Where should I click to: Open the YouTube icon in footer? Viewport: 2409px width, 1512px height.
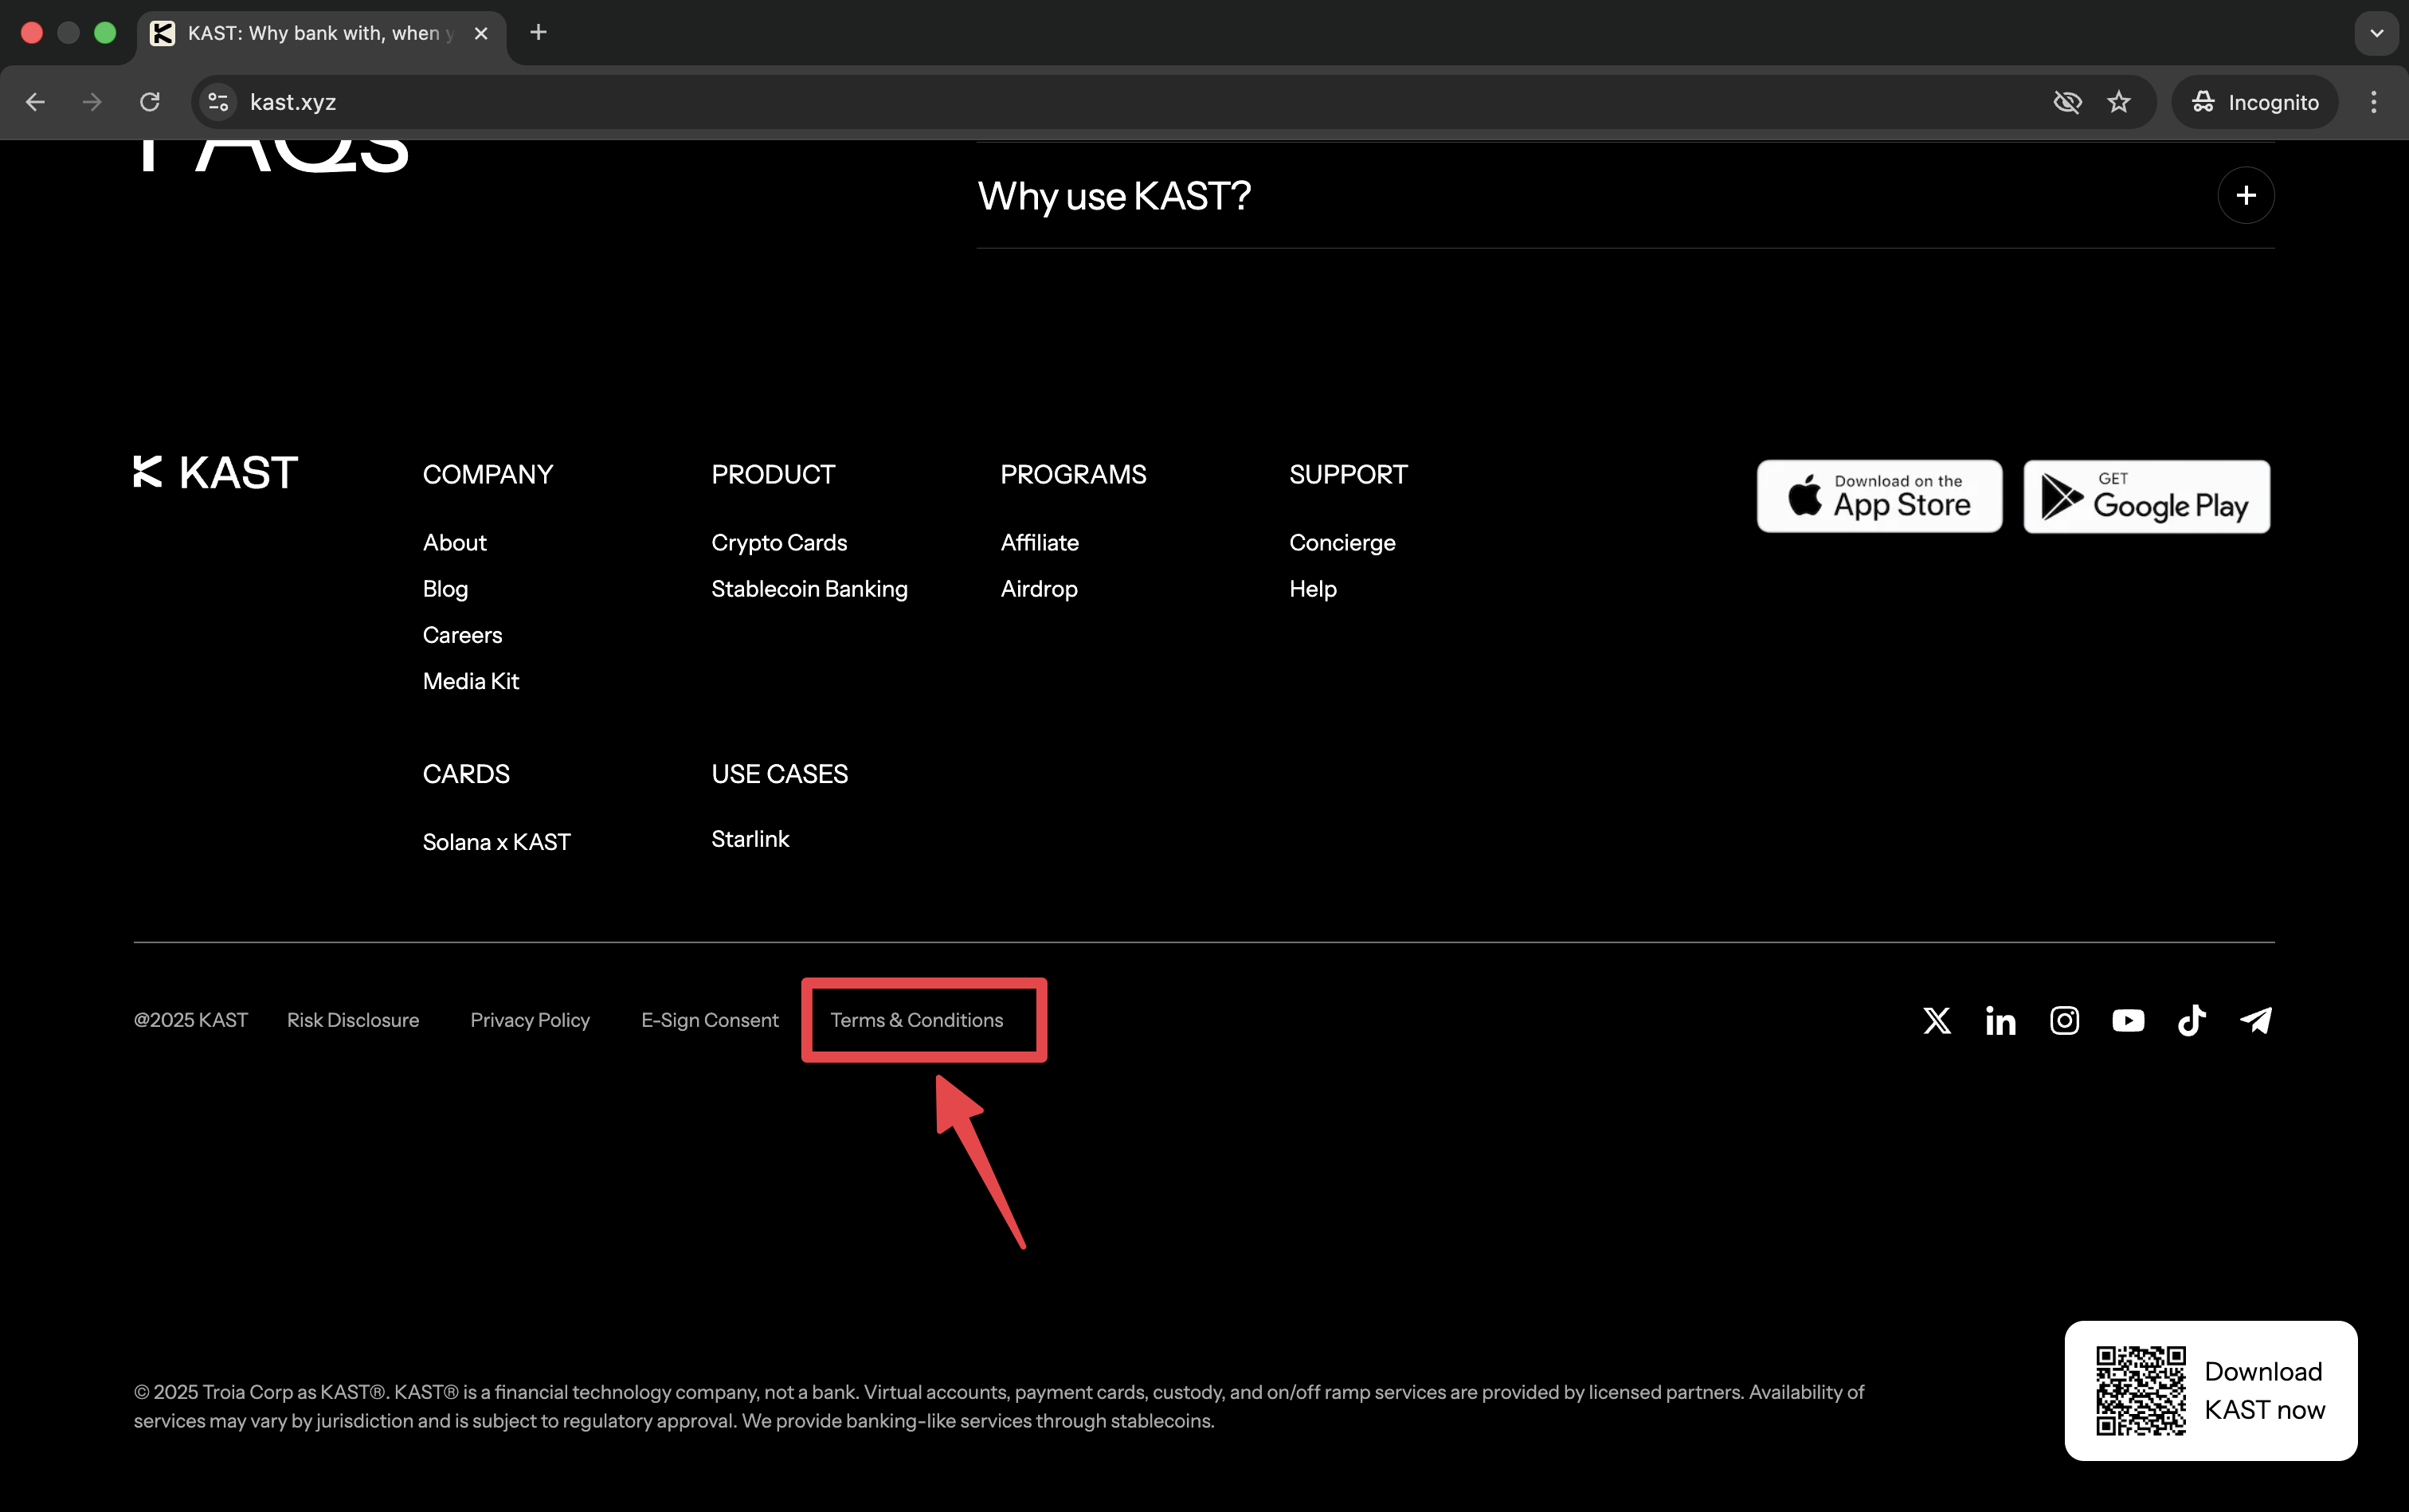(2128, 1020)
